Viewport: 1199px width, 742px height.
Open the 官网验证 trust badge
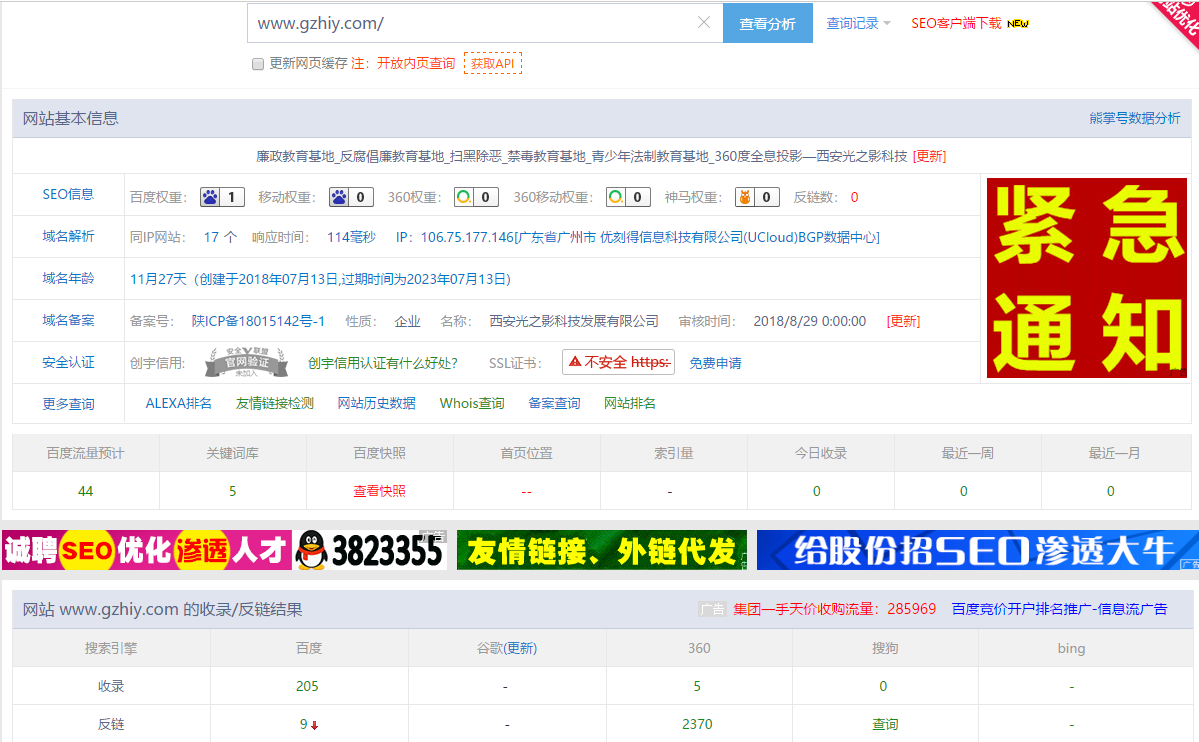pos(246,362)
